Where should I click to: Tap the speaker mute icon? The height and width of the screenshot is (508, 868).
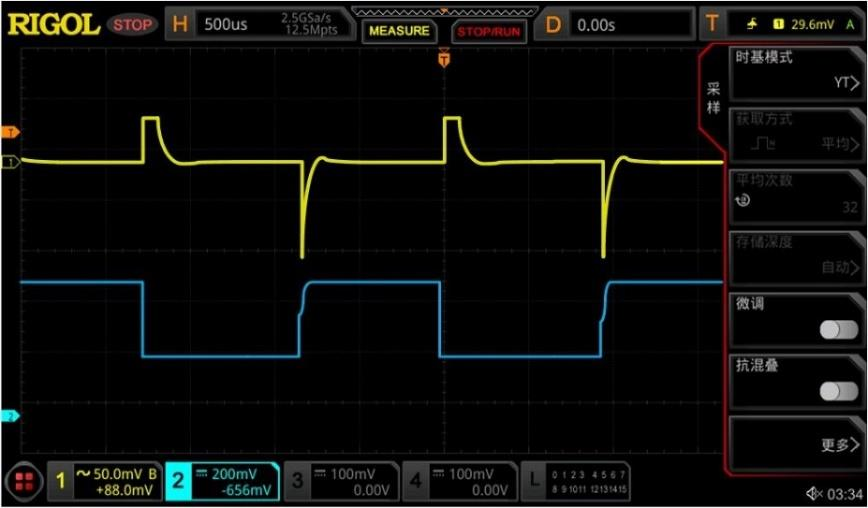click(x=813, y=494)
